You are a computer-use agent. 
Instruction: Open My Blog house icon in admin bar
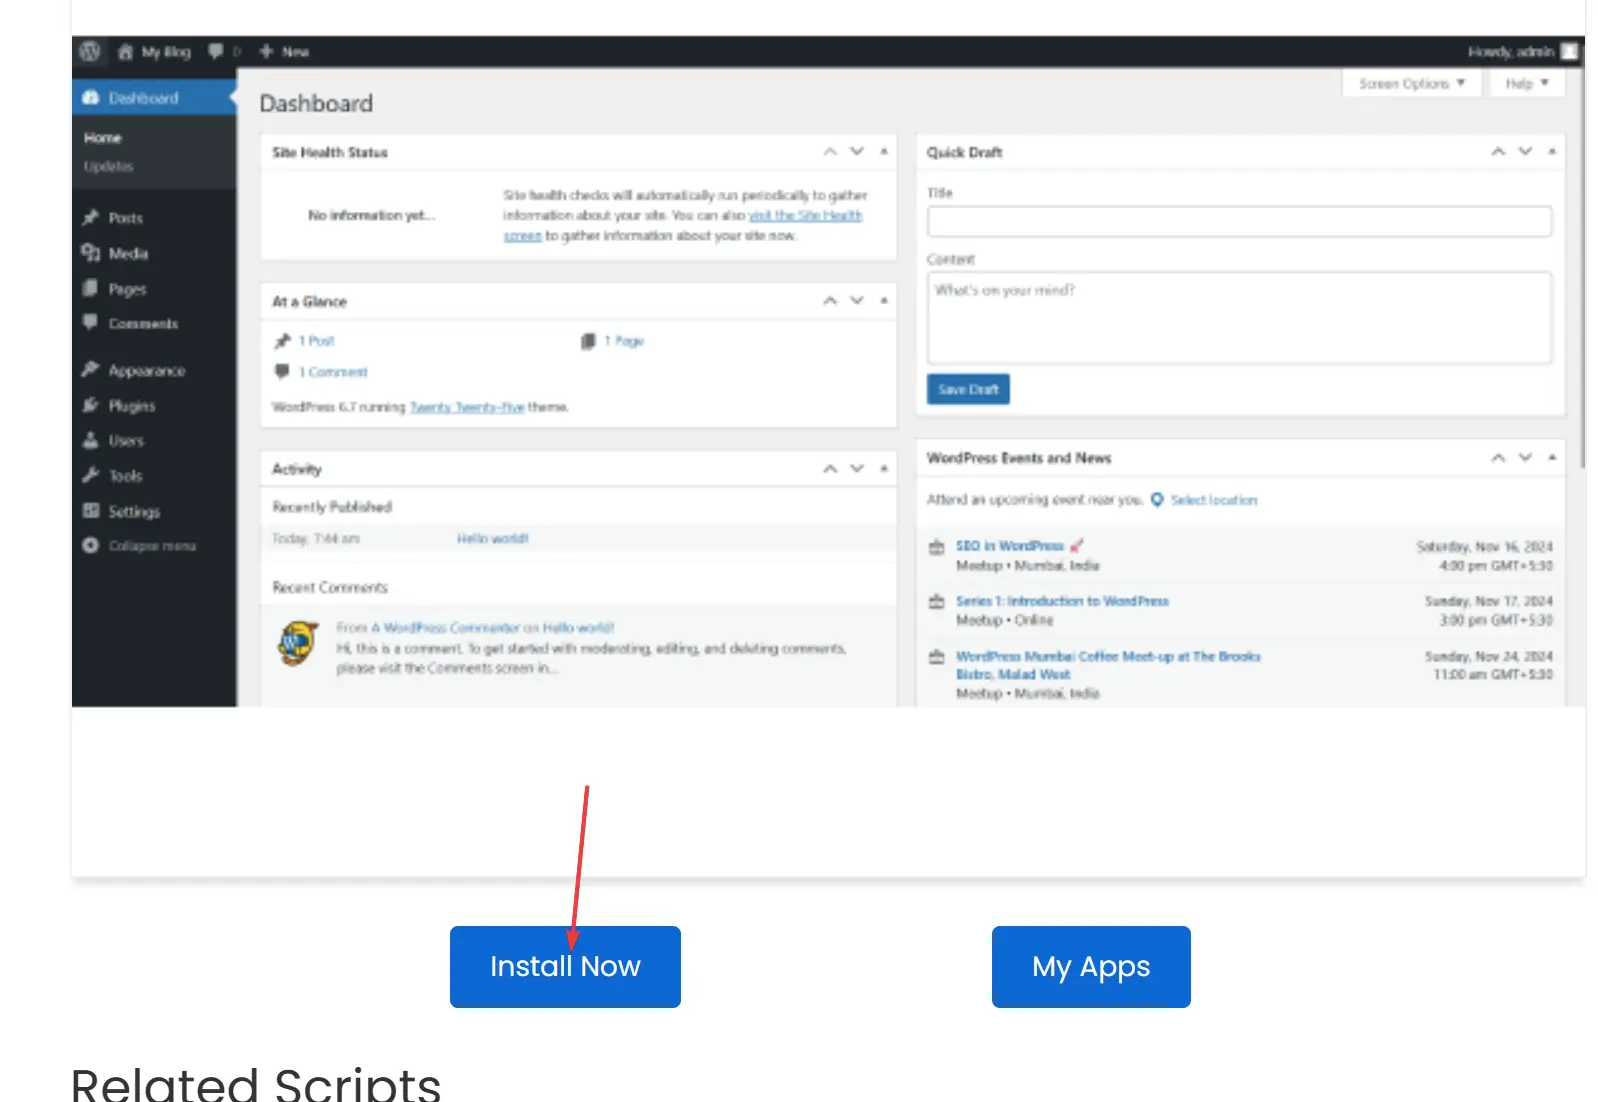click(x=125, y=52)
